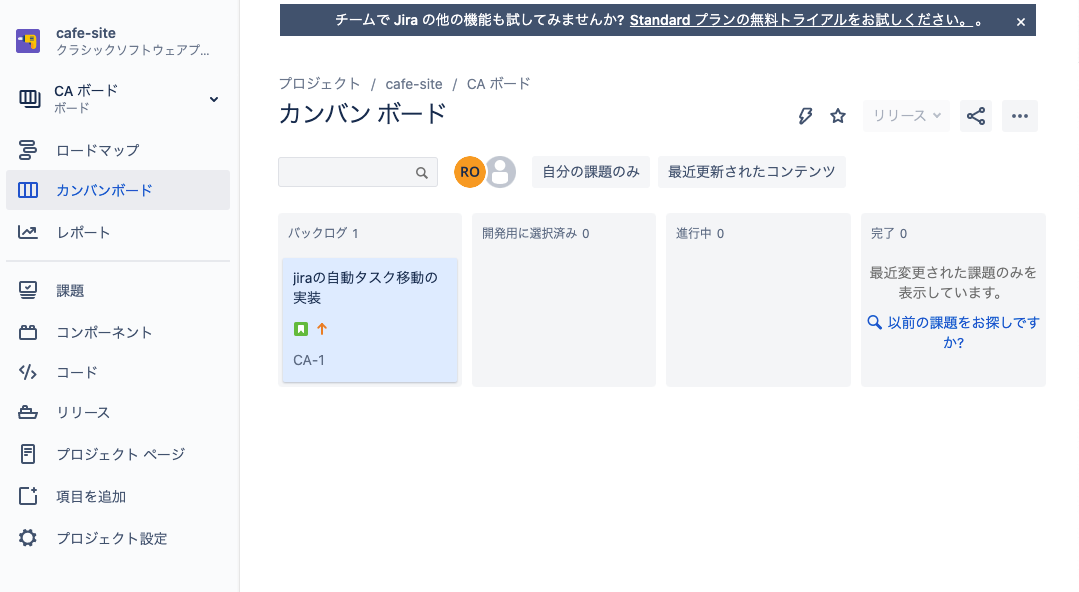Open the Standard プラン free trial link
The image size is (1079, 592).
pyautogui.click(x=800, y=19)
